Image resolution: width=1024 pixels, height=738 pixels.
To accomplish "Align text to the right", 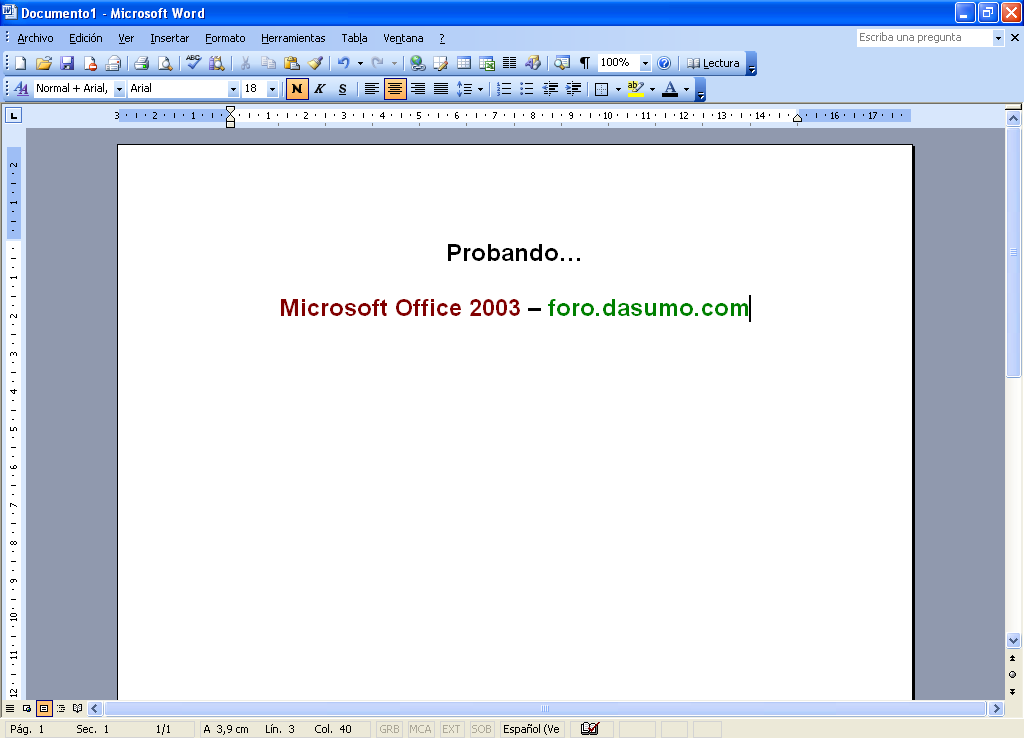I will click(418, 89).
